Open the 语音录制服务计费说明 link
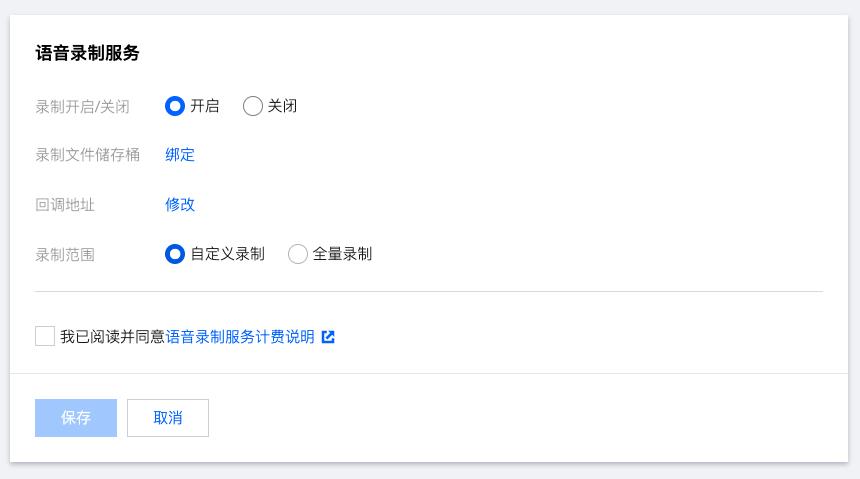The width and height of the screenshot is (860, 479). point(240,336)
